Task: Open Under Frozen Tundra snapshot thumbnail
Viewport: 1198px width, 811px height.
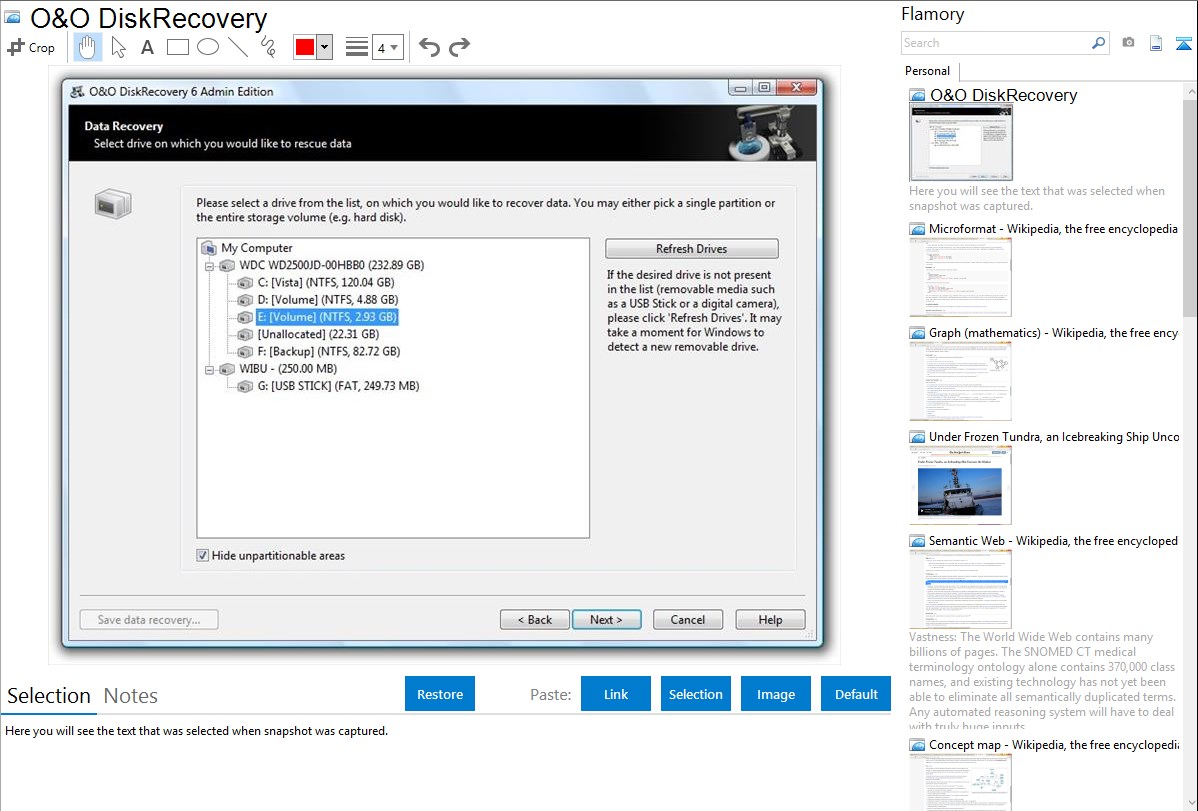Action: coord(960,485)
